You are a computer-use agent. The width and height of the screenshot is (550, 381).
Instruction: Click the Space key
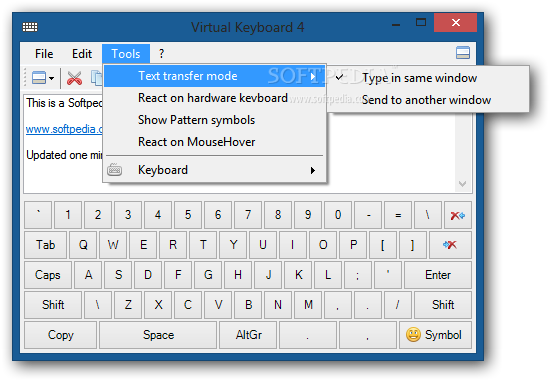[x=158, y=335]
